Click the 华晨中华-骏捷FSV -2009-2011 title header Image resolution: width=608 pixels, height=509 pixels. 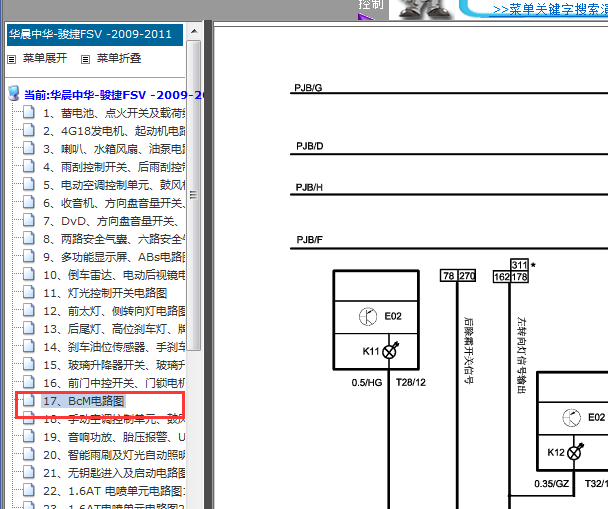tap(94, 35)
